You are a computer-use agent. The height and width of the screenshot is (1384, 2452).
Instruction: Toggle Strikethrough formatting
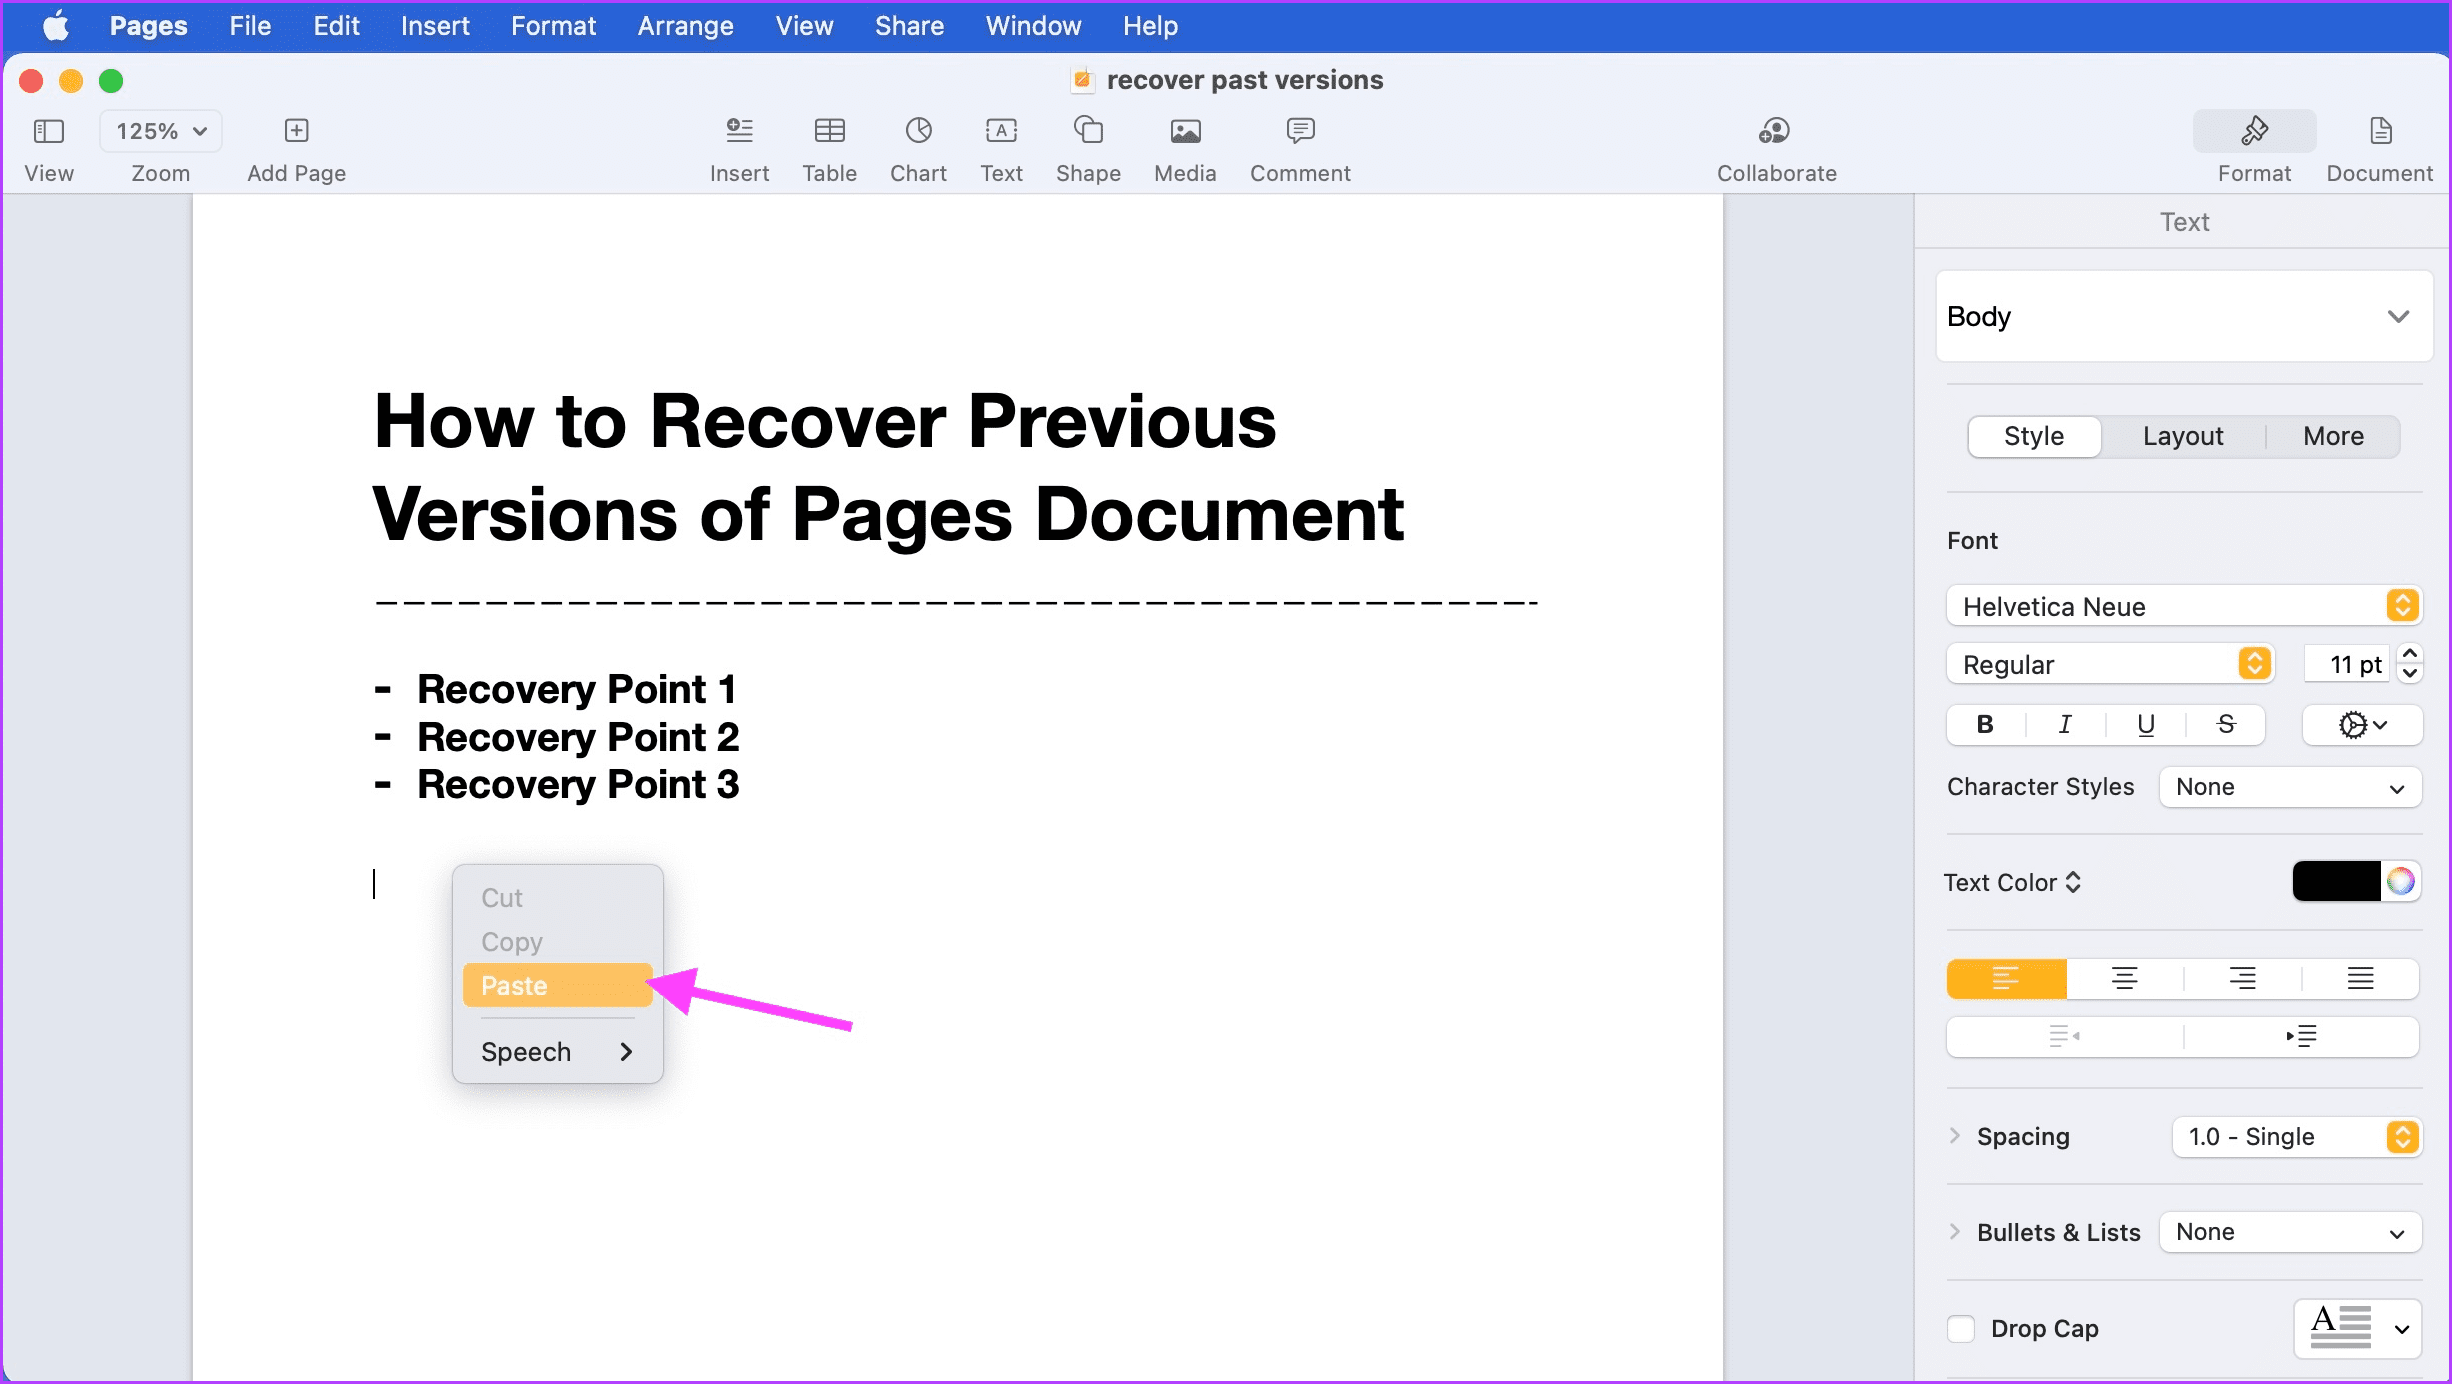2225,725
